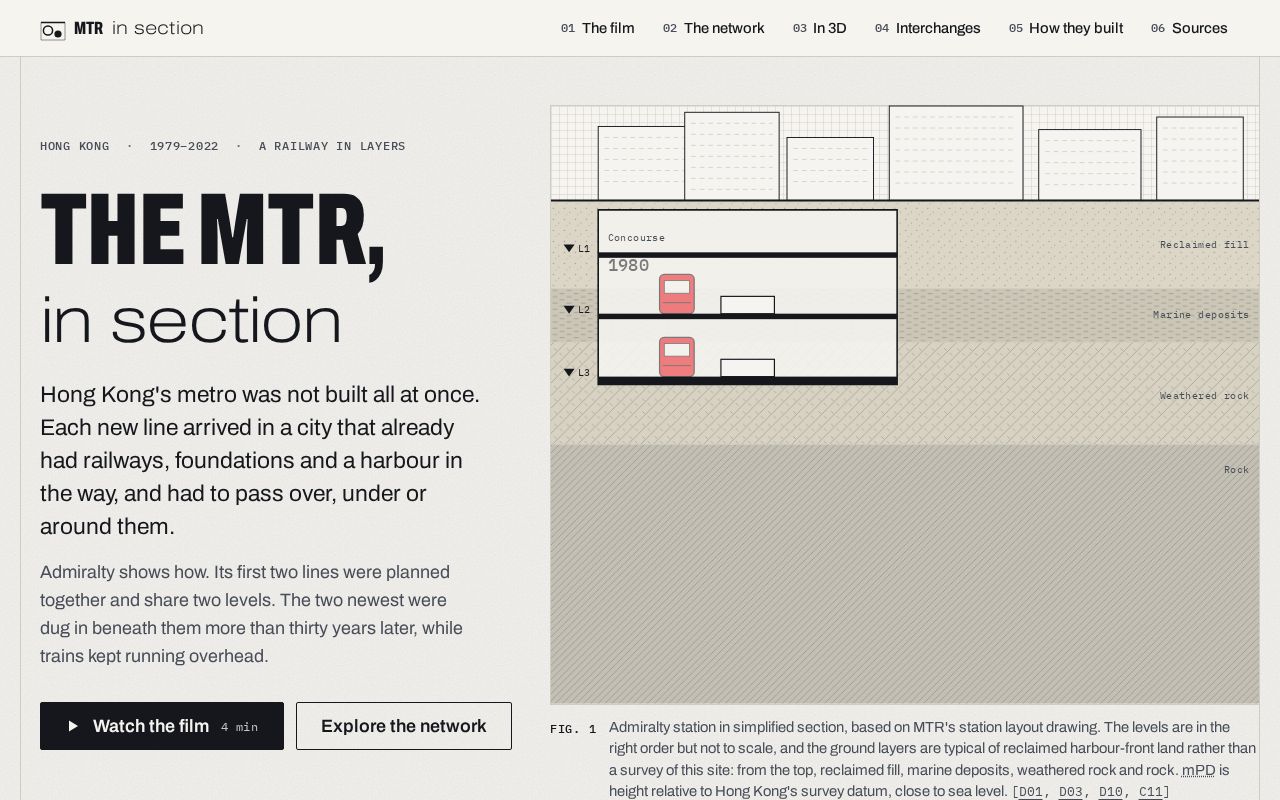Screen dimensions: 1280x800
Task: Open the D03 source reference
Action: 1071,792
